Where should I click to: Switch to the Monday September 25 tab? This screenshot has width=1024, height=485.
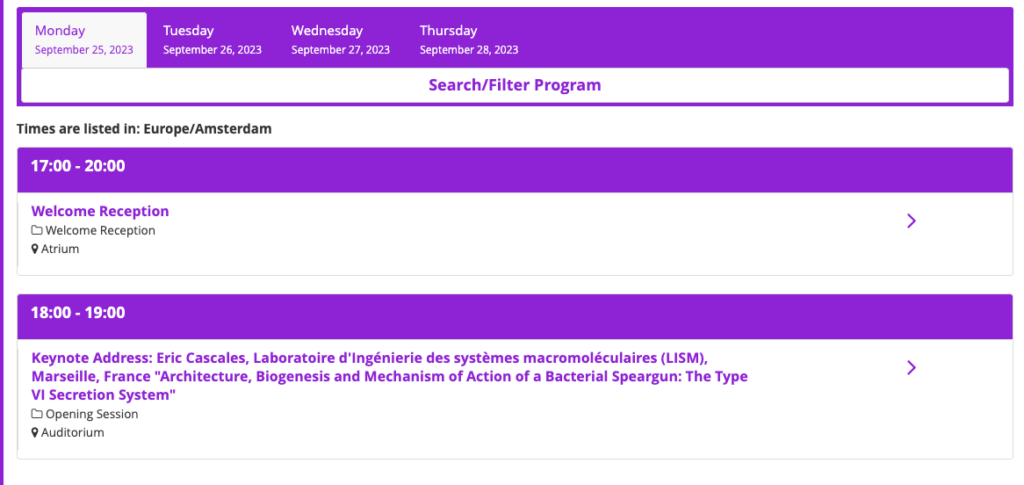tap(84, 40)
